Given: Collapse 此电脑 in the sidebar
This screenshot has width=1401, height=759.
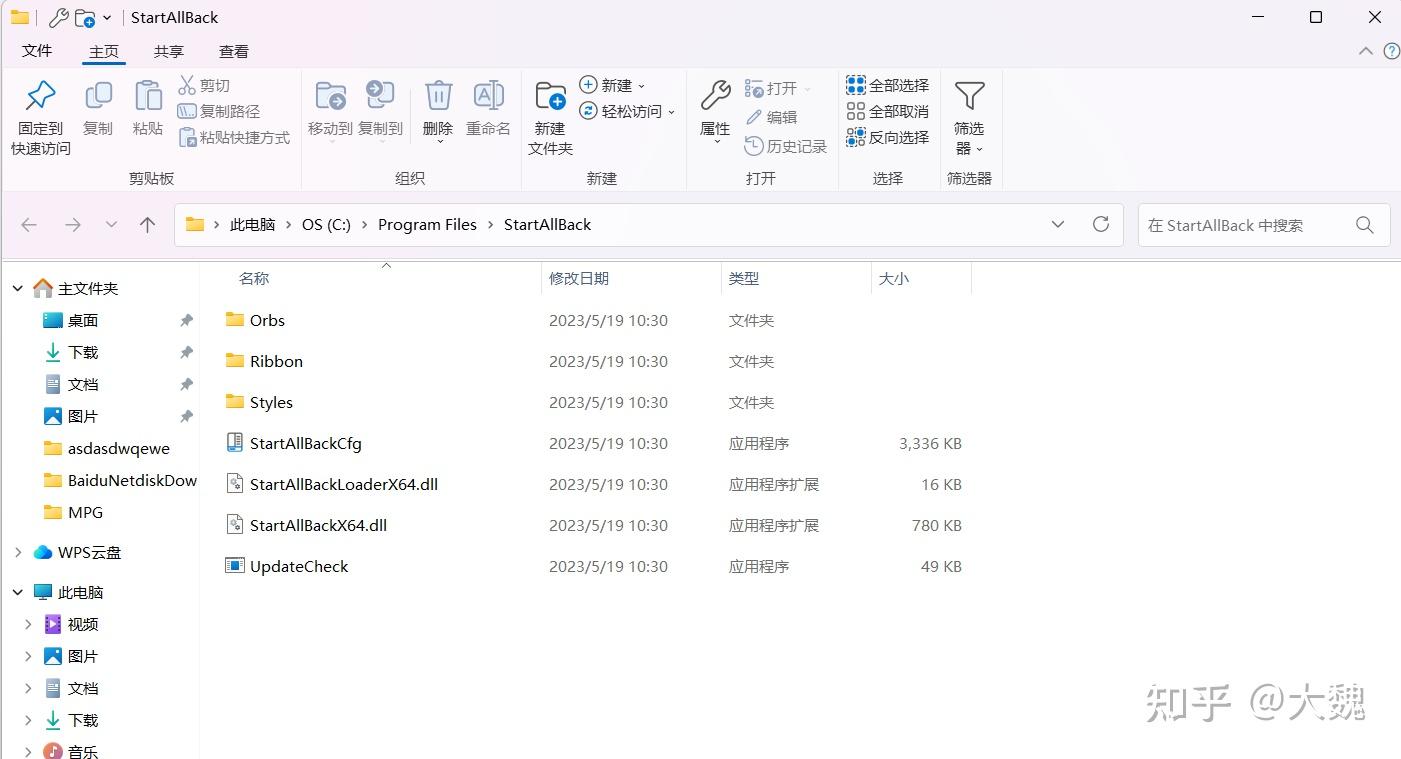Looking at the screenshot, I should [x=17, y=591].
